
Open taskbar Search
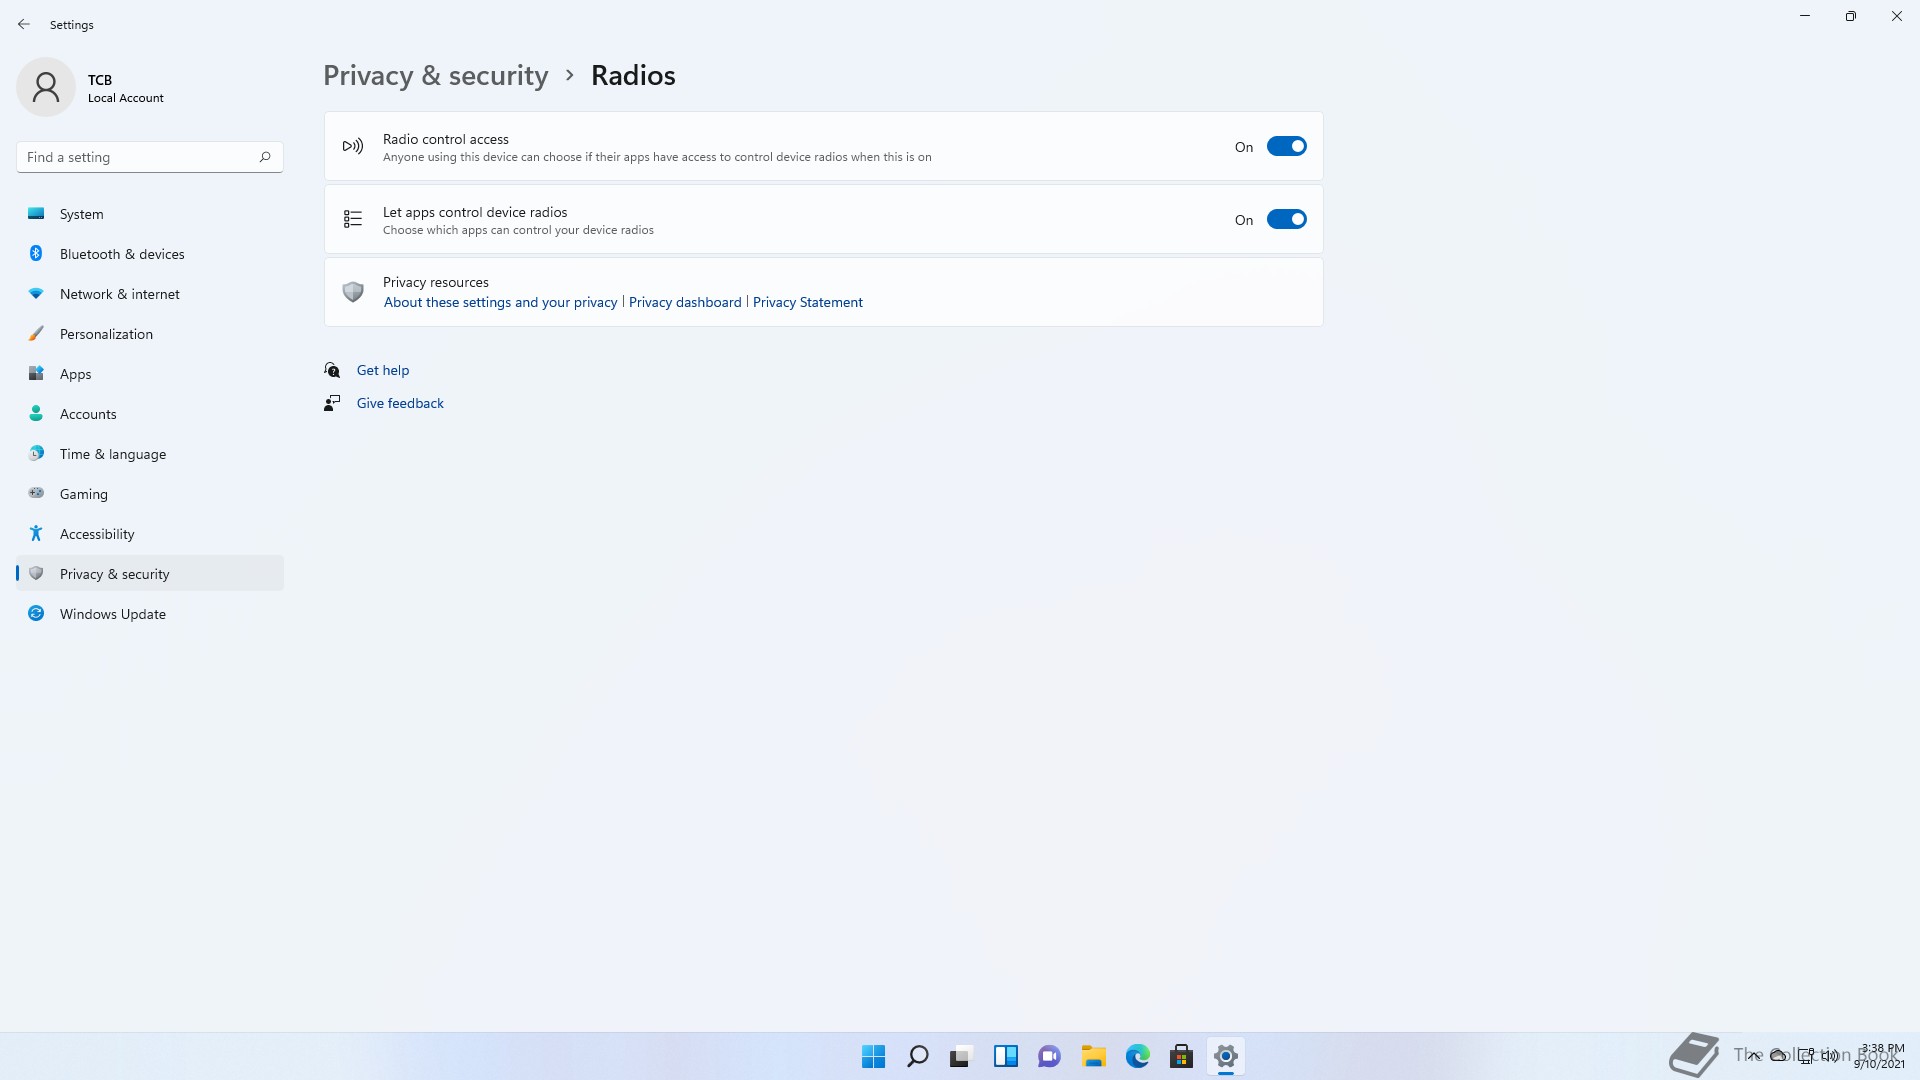pyautogui.click(x=917, y=1056)
